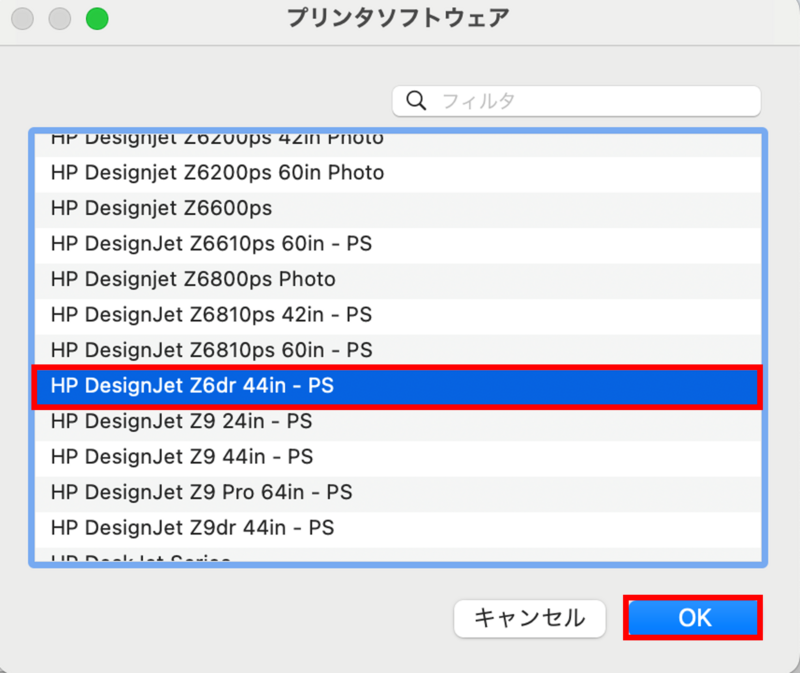This screenshot has height=673, width=800.
Task: Select partially visible HP Designjet Z6200ps 42in Photo
Action: (x=217, y=140)
